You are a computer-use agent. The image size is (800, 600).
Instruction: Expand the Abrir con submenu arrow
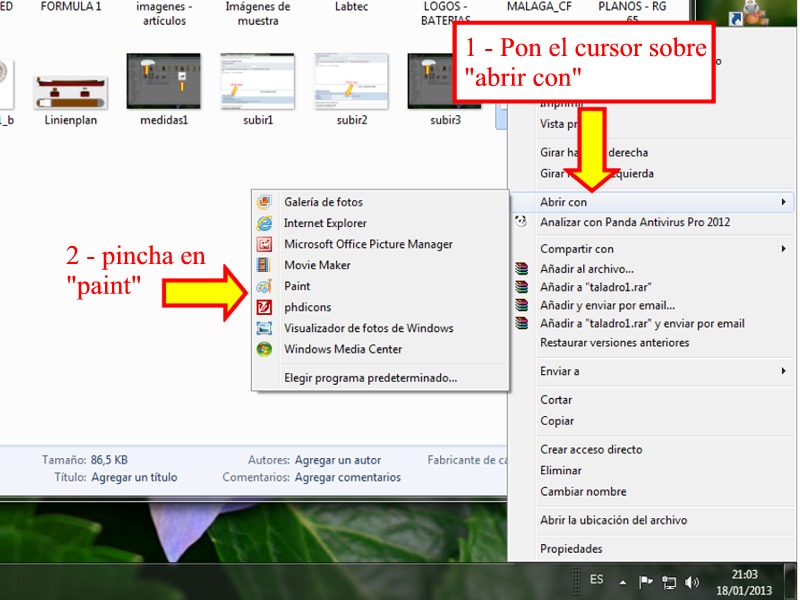tap(783, 202)
